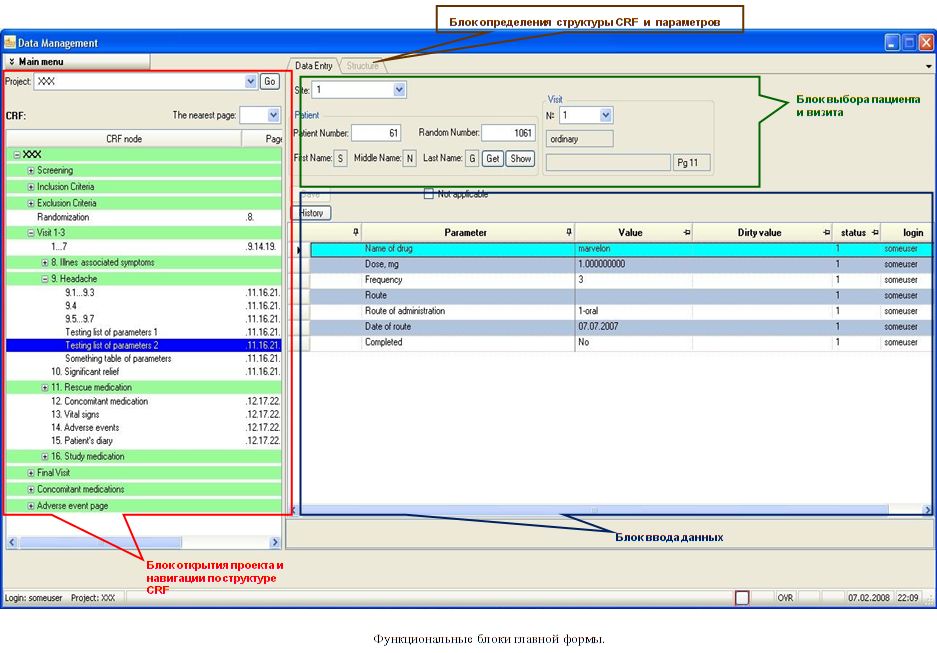Enable the Not applicable checkbox
Image resolution: width=937 pixels, height=653 pixels.
pos(427,195)
